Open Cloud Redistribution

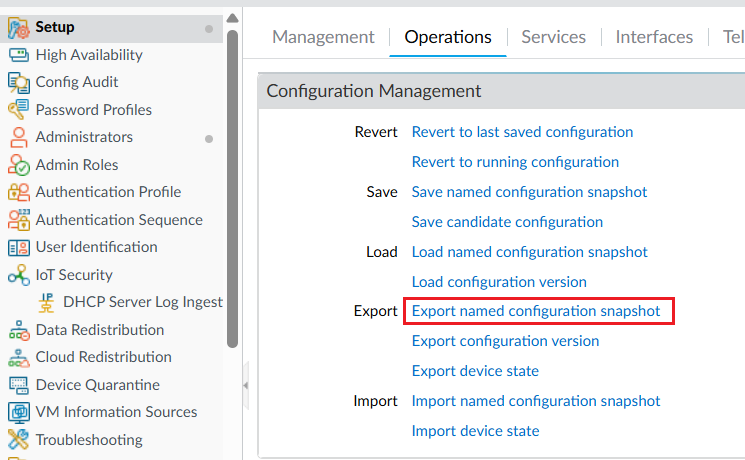click(104, 357)
